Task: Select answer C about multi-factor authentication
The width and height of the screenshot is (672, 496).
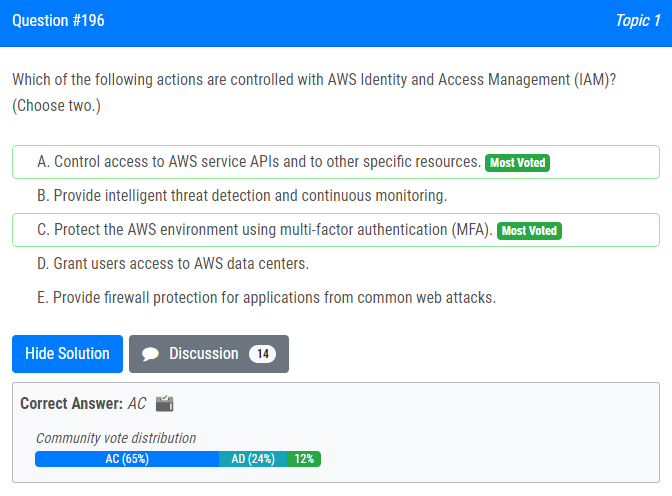Action: [x=336, y=230]
